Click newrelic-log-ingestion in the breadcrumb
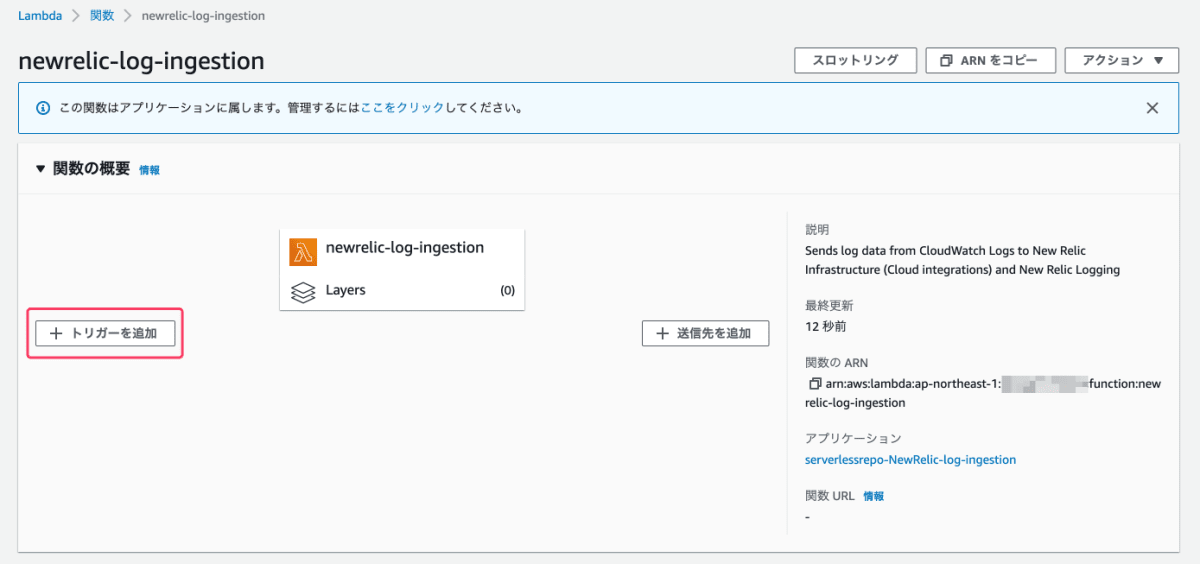This screenshot has height=564, width=1200. [204, 16]
